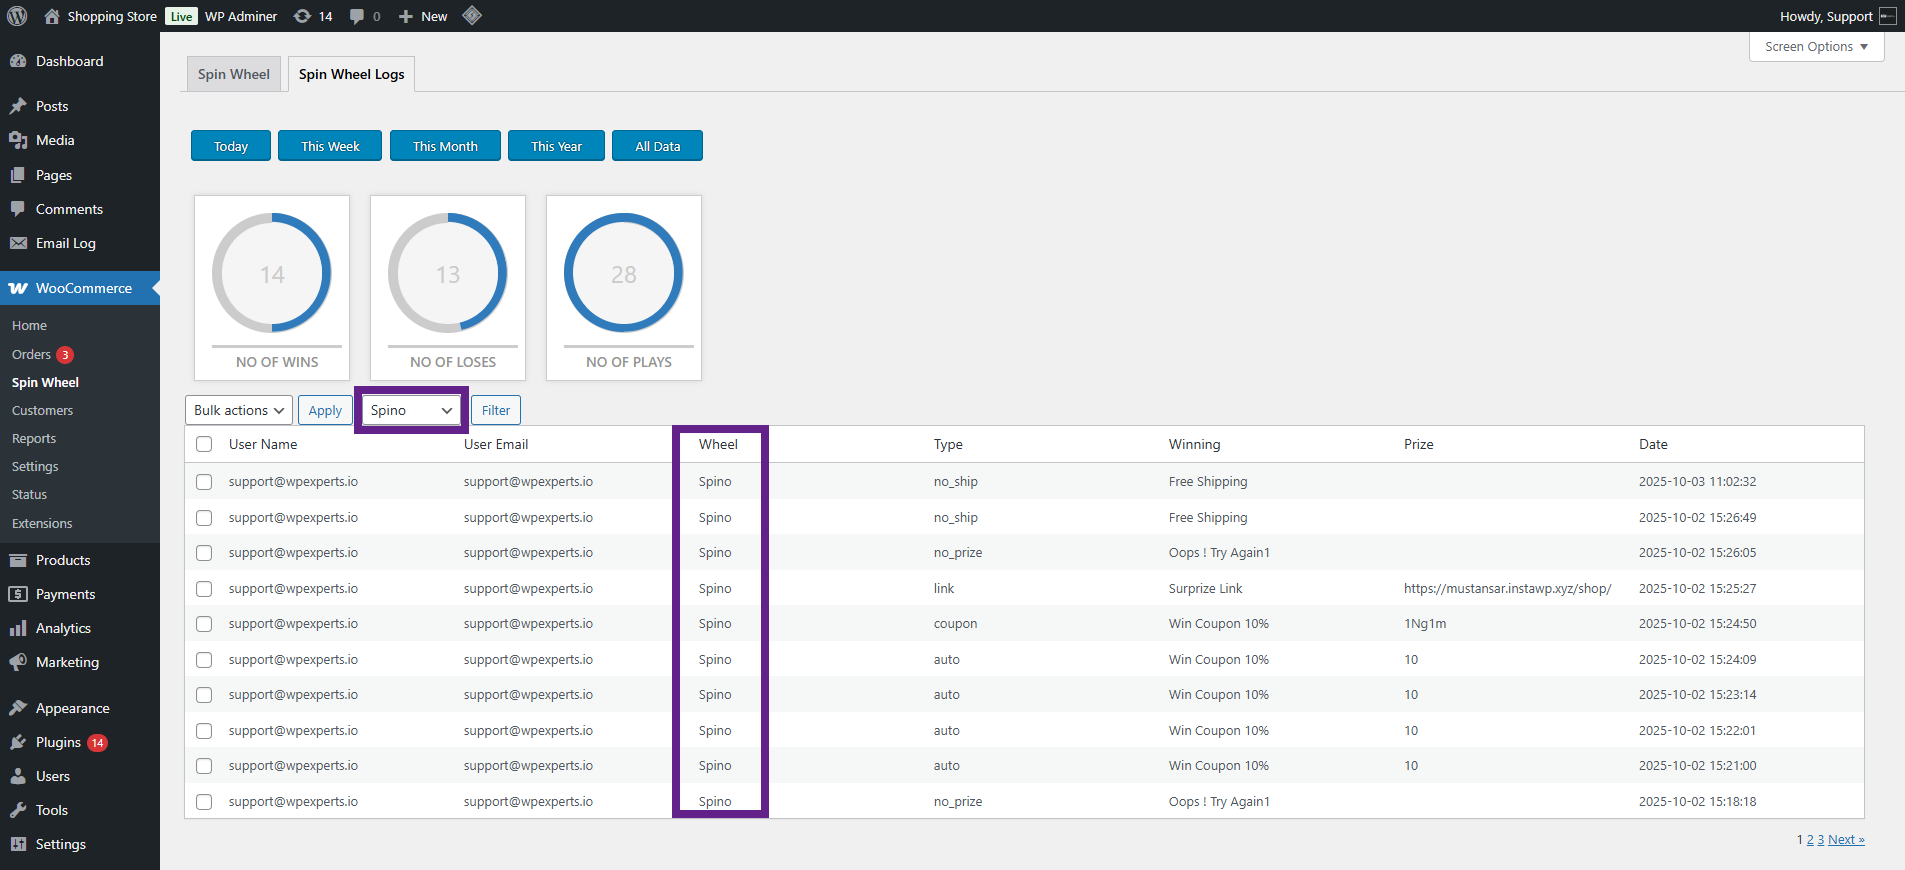The width and height of the screenshot is (1905, 870).
Task: Switch to the Spin Wheel tab
Action: click(x=234, y=74)
